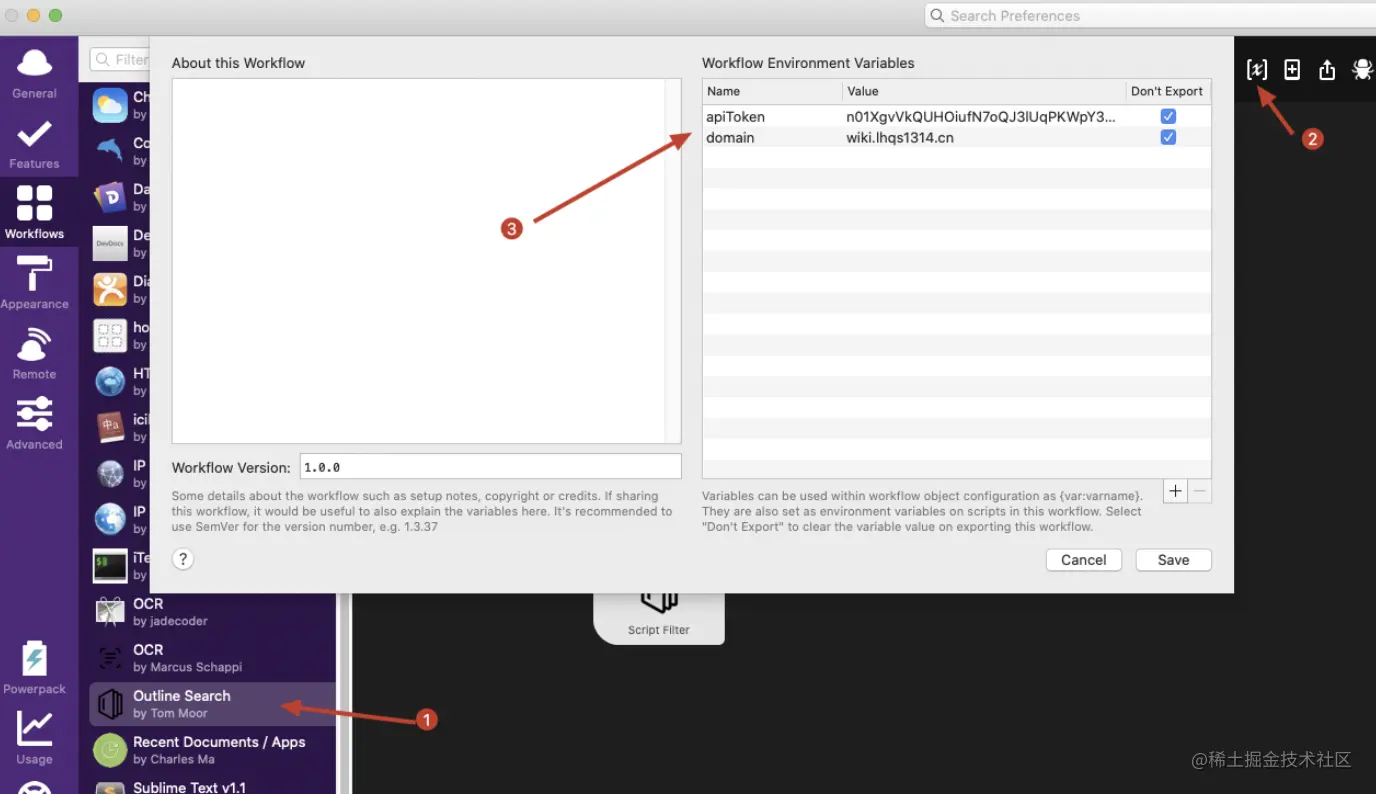Add a new environment variable with plus
1376x794 pixels.
pyautogui.click(x=1176, y=491)
